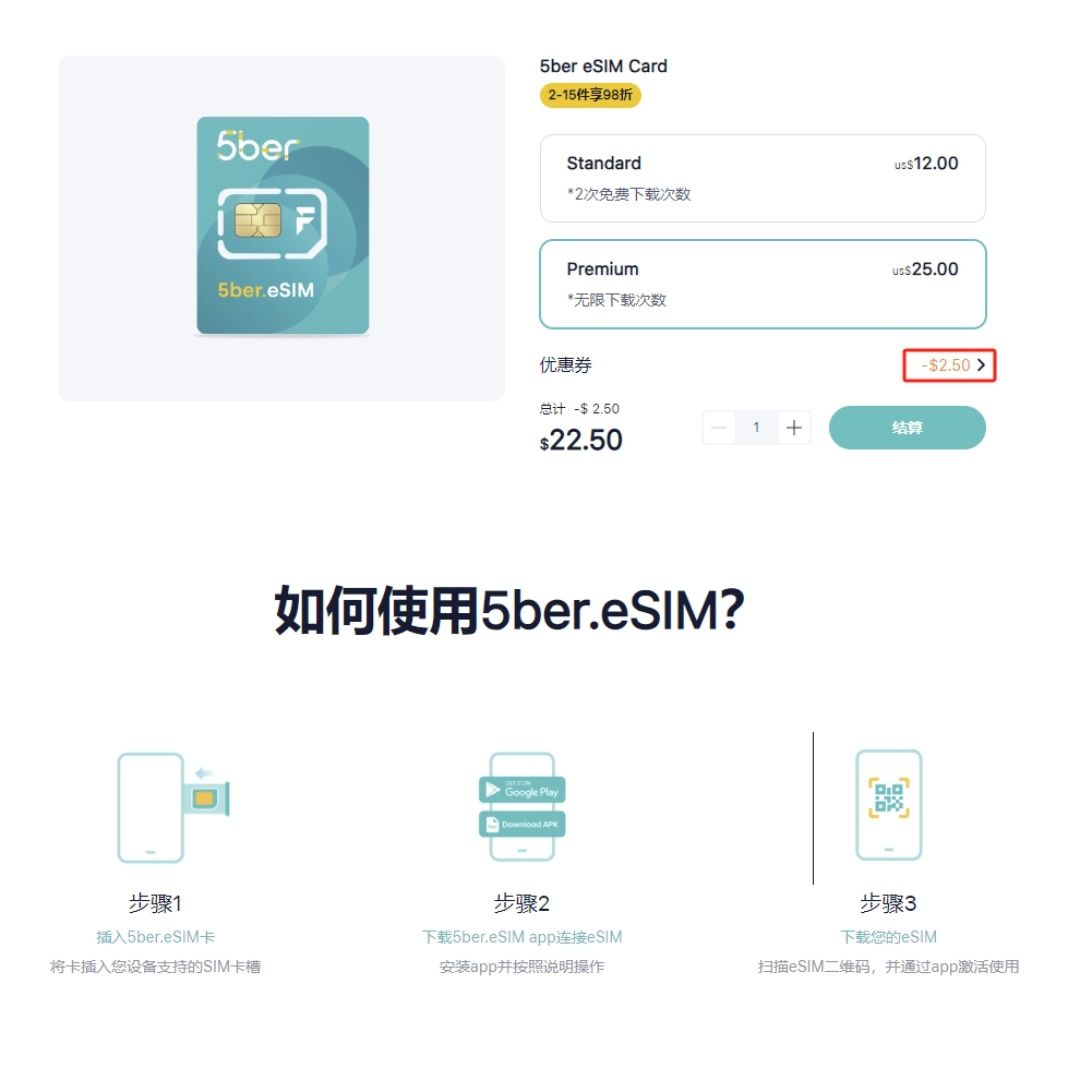
Task: Click the 结算 checkout button
Action: [907, 428]
